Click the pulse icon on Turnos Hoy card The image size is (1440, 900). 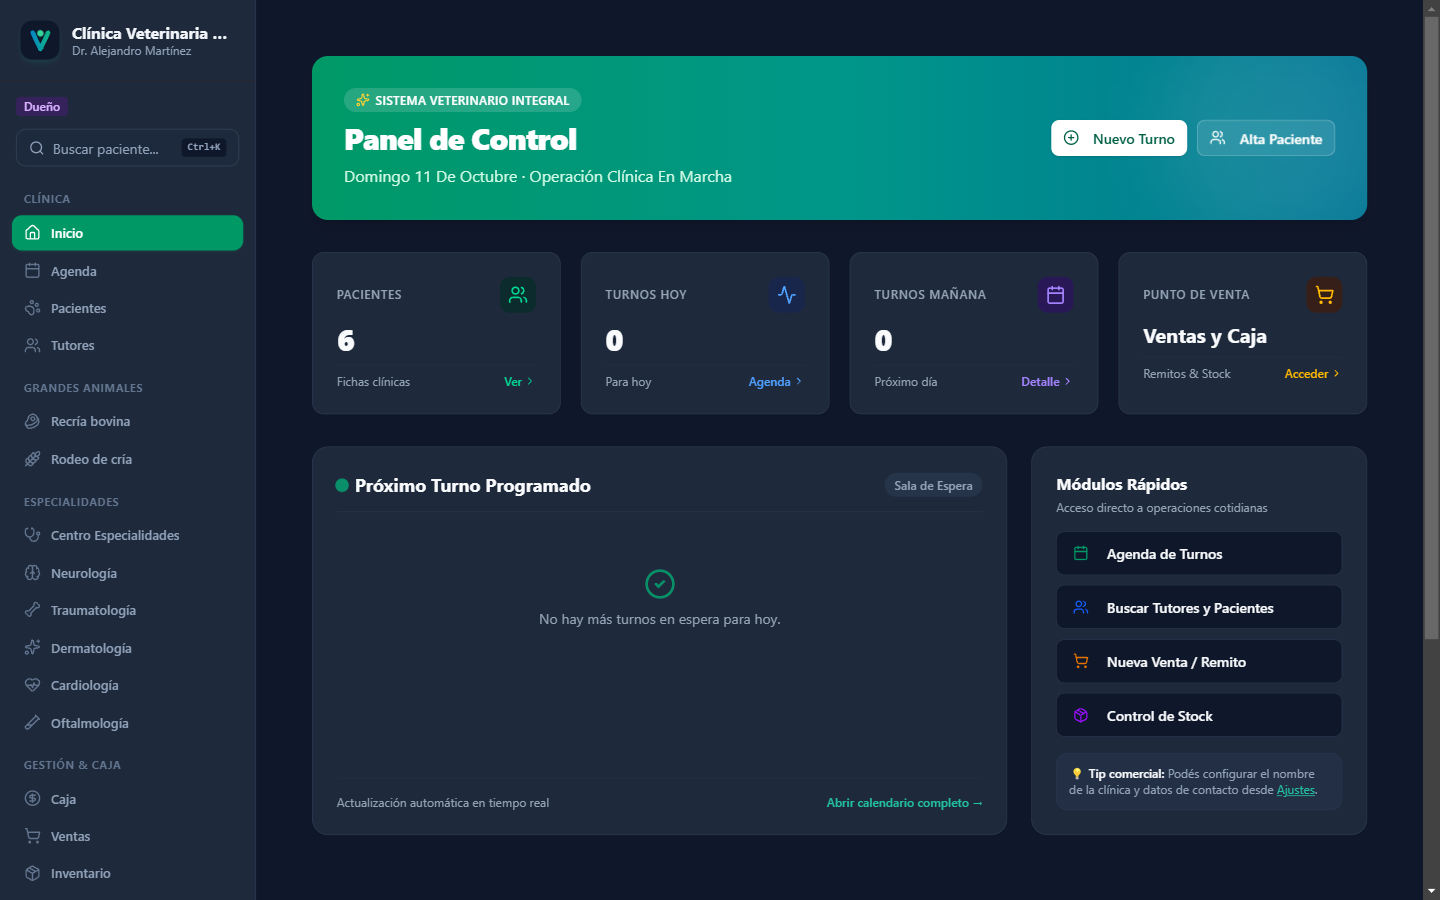point(787,295)
